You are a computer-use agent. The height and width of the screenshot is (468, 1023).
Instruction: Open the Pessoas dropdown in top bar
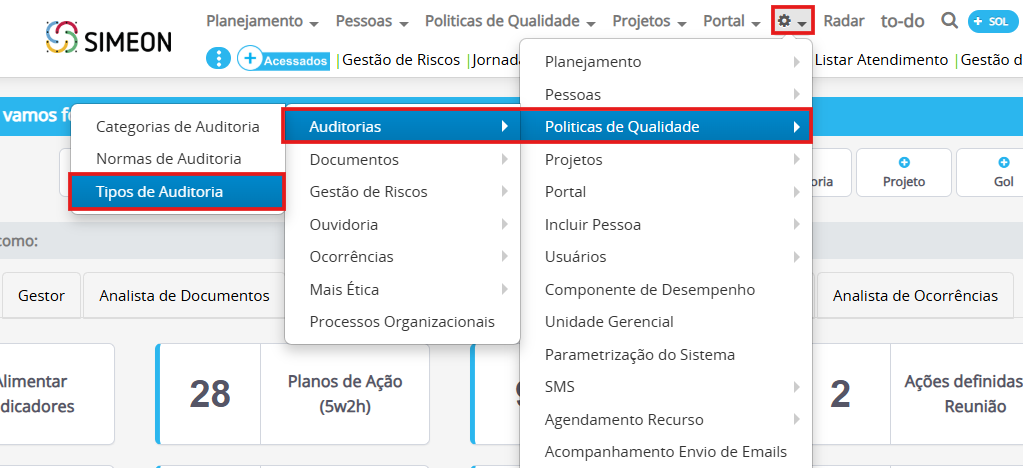[372, 21]
